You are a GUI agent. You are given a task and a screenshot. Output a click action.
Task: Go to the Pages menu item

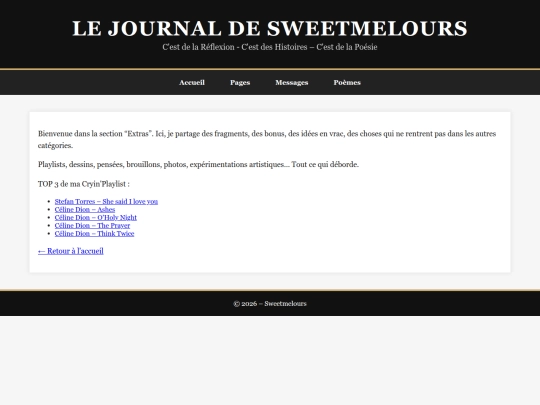[x=240, y=83]
